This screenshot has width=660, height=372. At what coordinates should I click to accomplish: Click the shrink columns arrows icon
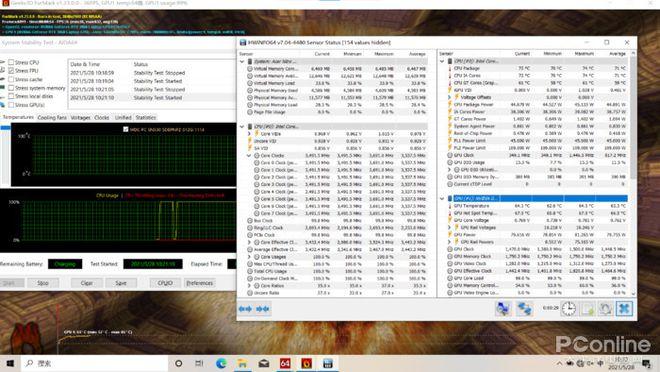click(263, 309)
